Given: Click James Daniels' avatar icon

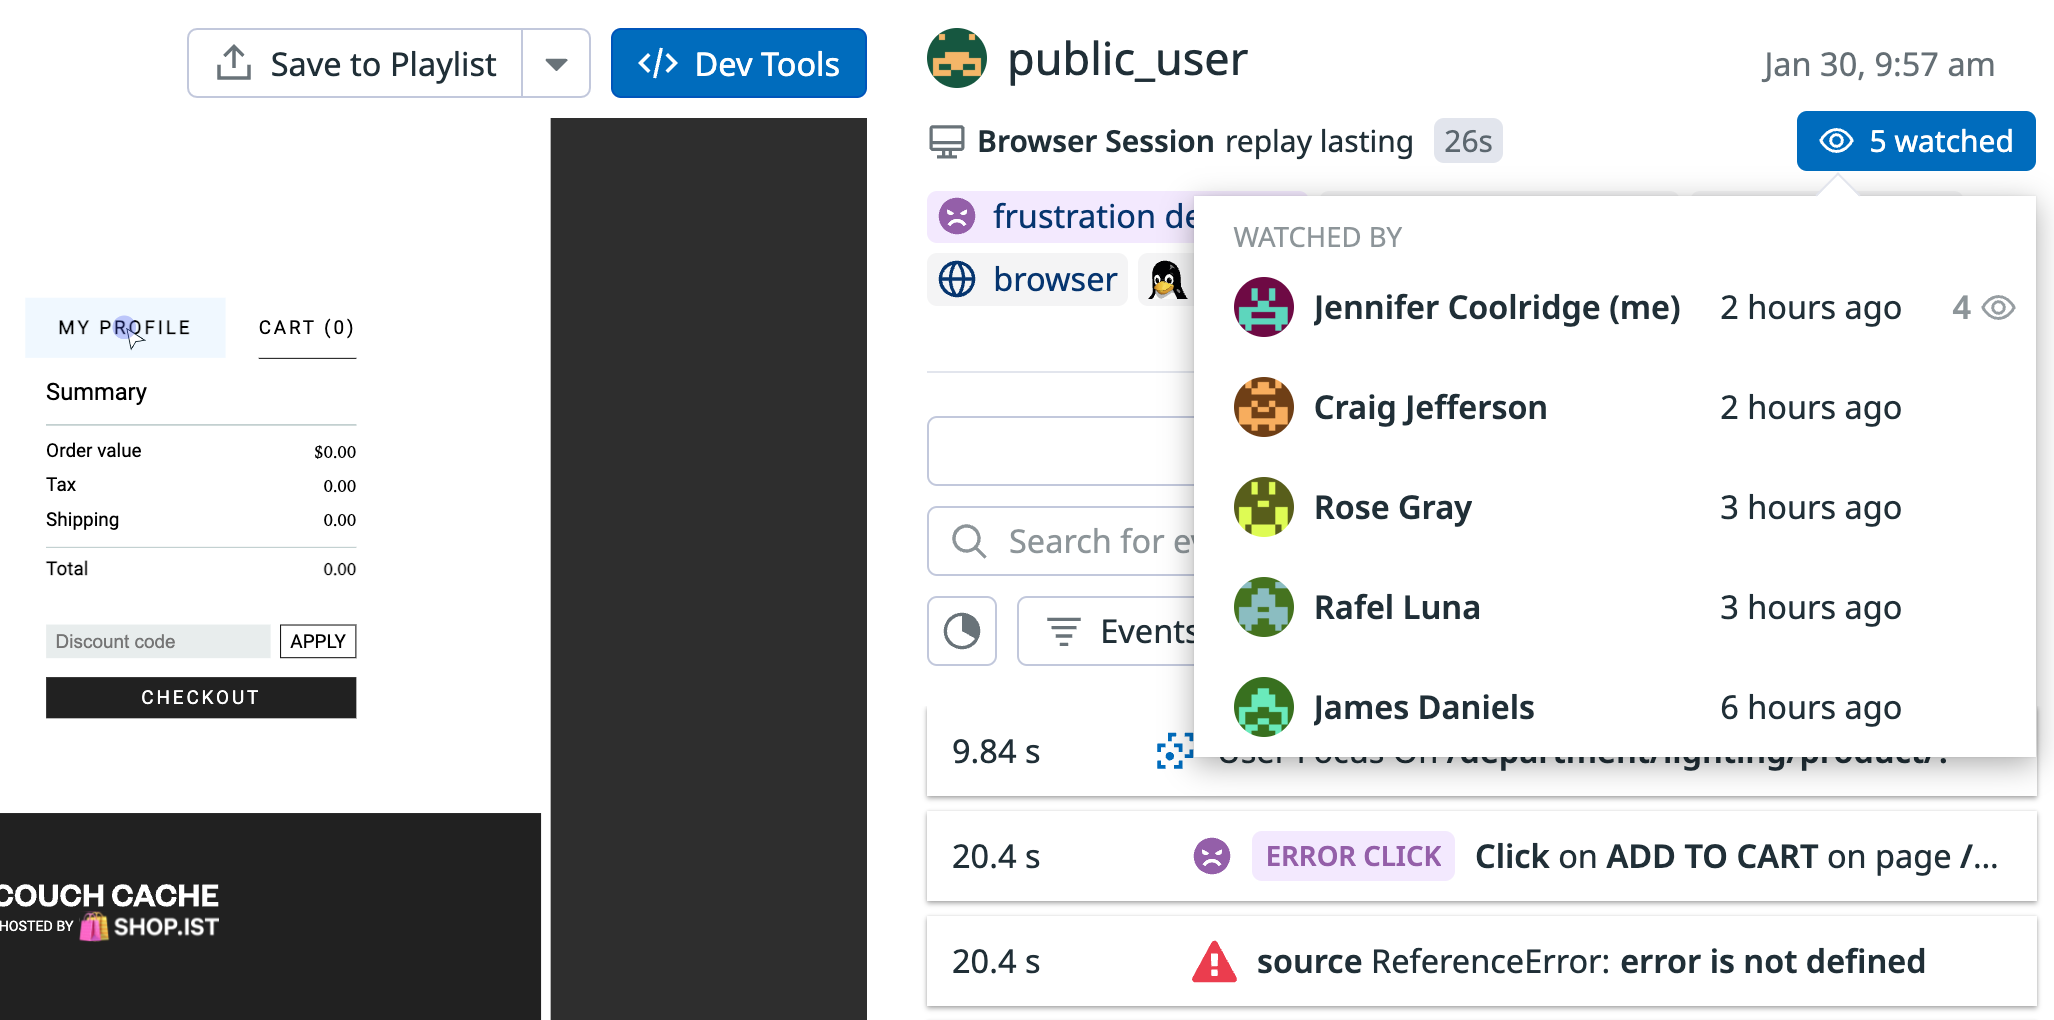Looking at the screenshot, I should pyautogui.click(x=1264, y=707).
